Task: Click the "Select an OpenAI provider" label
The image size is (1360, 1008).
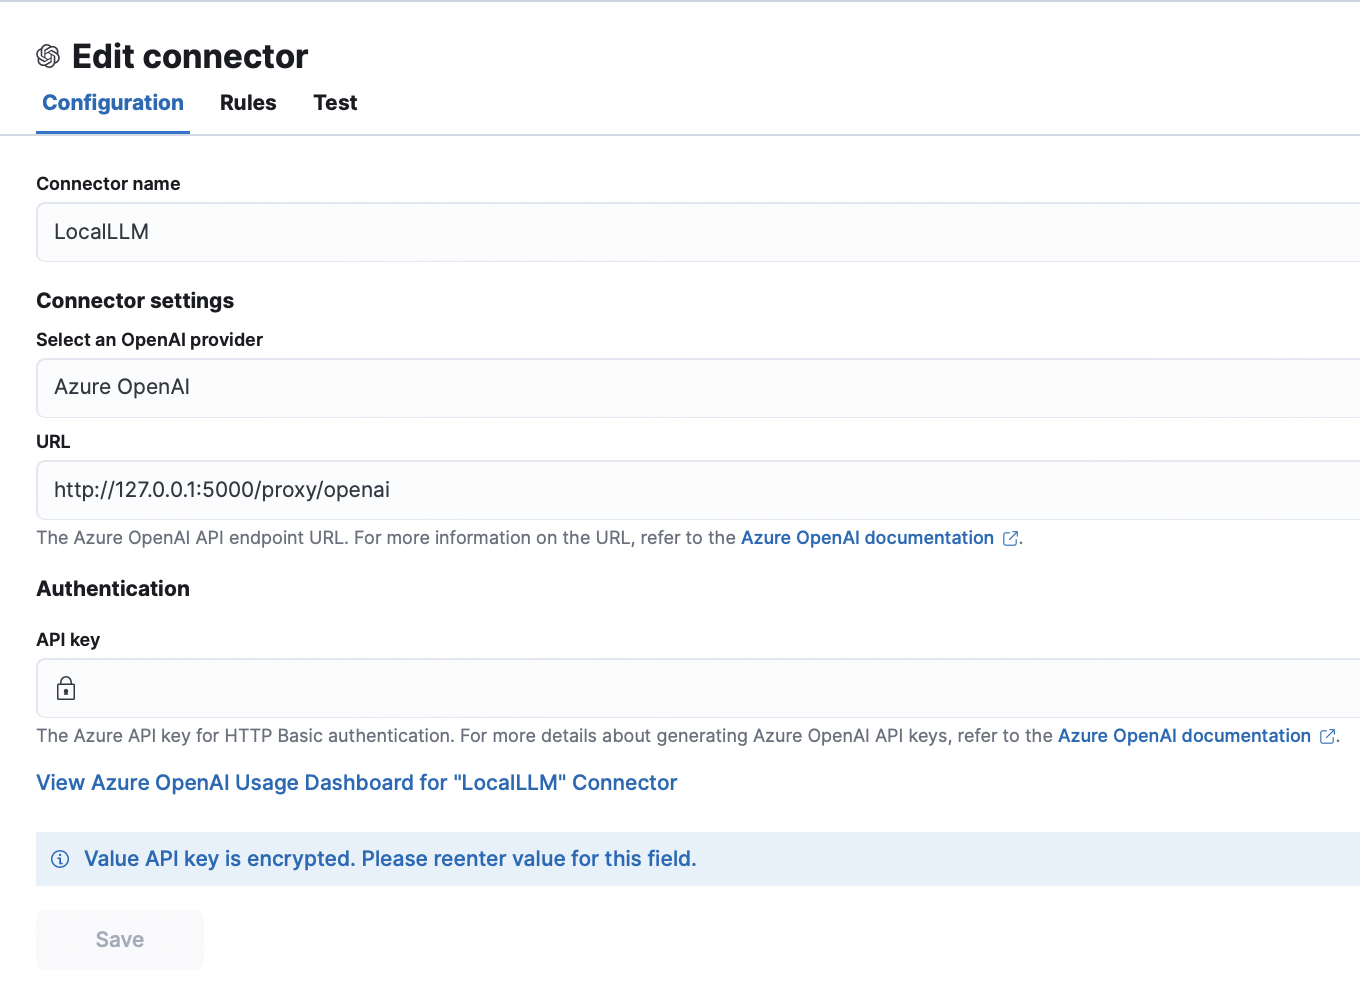Action: tap(149, 340)
